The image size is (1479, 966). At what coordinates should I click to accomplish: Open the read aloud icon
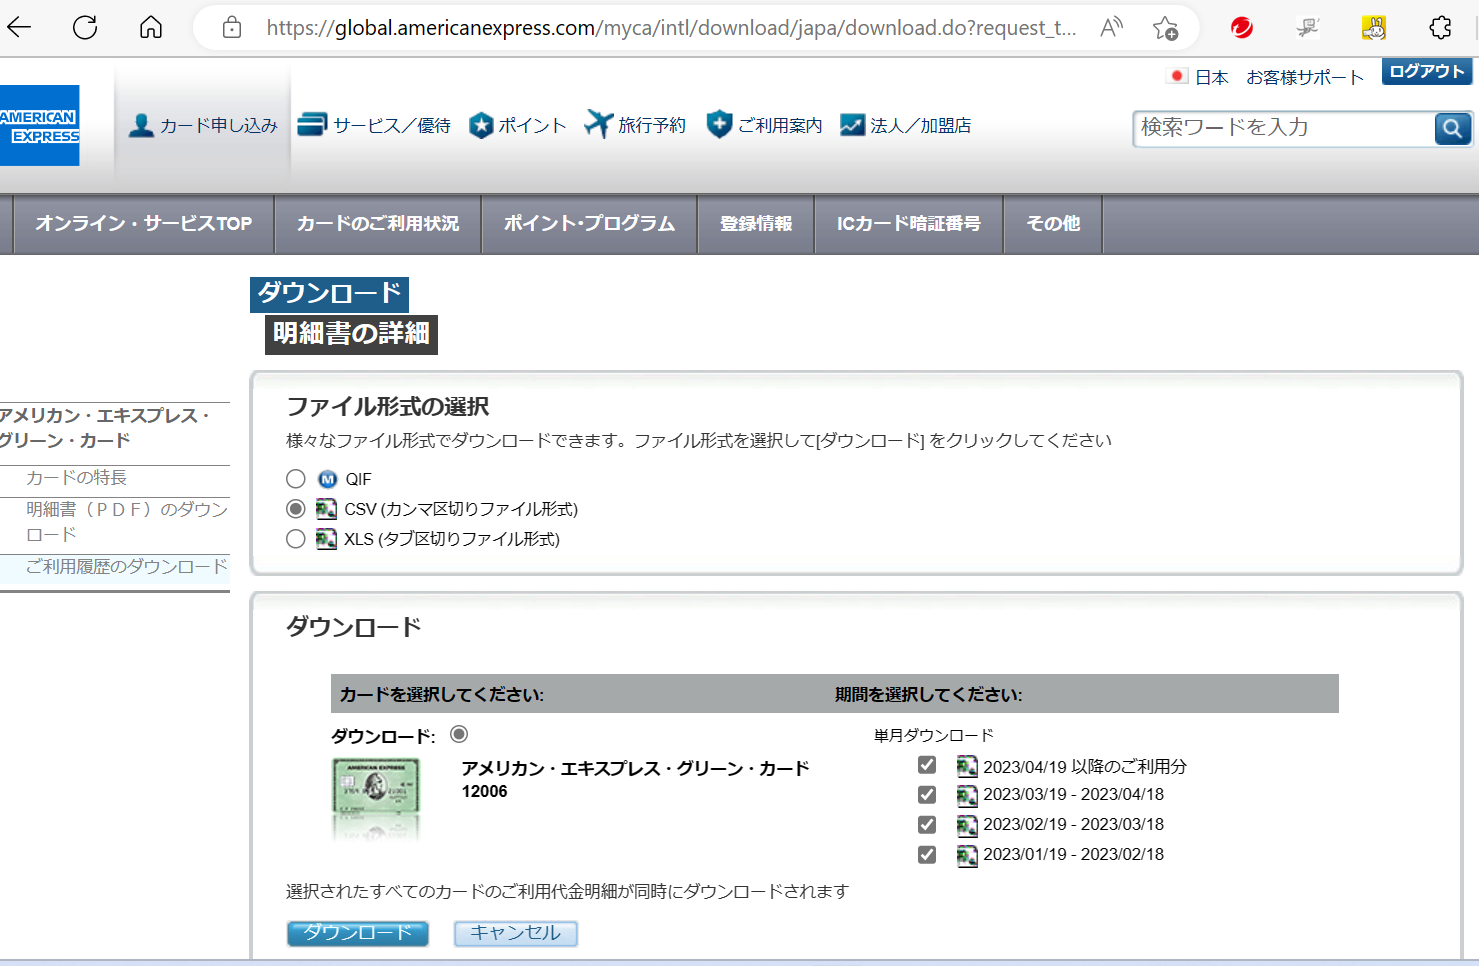(1111, 28)
